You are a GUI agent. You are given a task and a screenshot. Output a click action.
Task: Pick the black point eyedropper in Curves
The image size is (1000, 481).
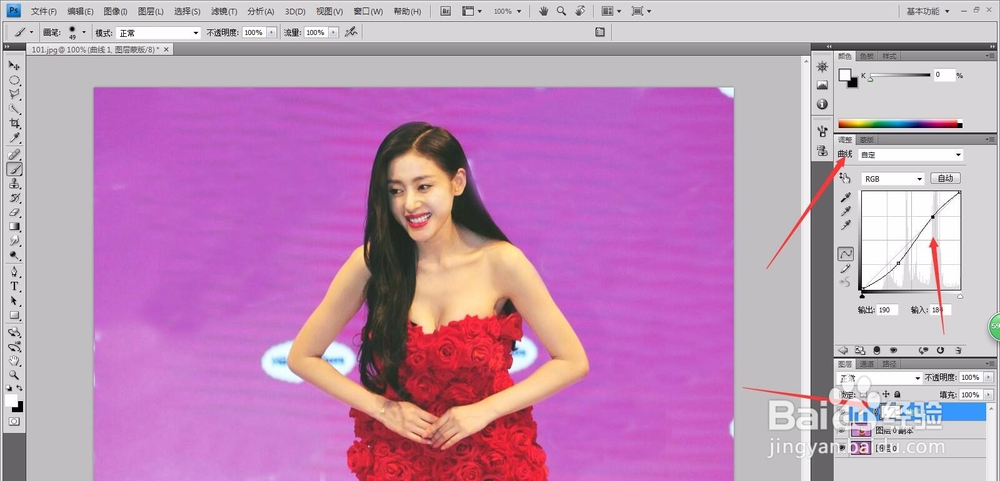pyautogui.click(x=846, y=198)
